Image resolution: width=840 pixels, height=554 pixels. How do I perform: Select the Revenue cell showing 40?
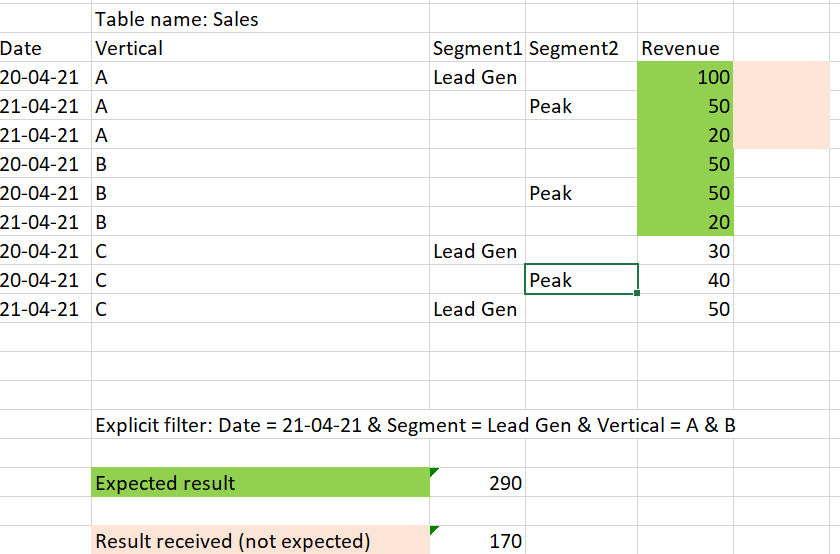pyautogui.click(x=685, y=280)
